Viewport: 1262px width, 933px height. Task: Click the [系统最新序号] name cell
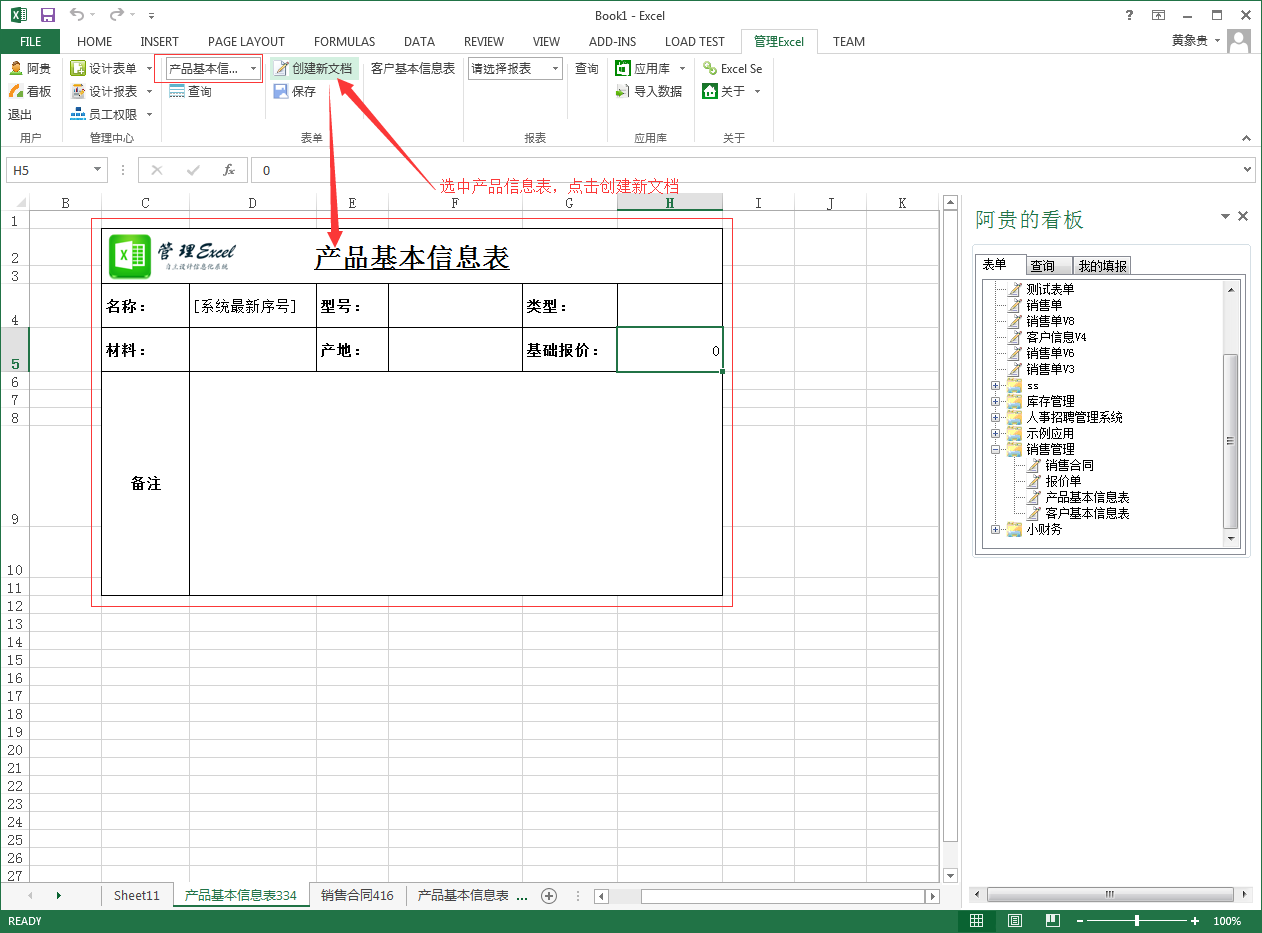[253, 306]
